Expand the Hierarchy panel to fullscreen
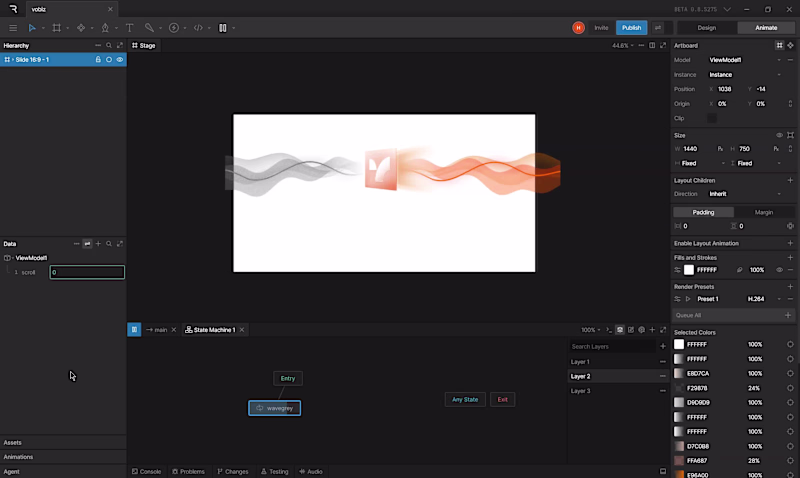This screenshot has width=800, height=478. pos(120,45)
